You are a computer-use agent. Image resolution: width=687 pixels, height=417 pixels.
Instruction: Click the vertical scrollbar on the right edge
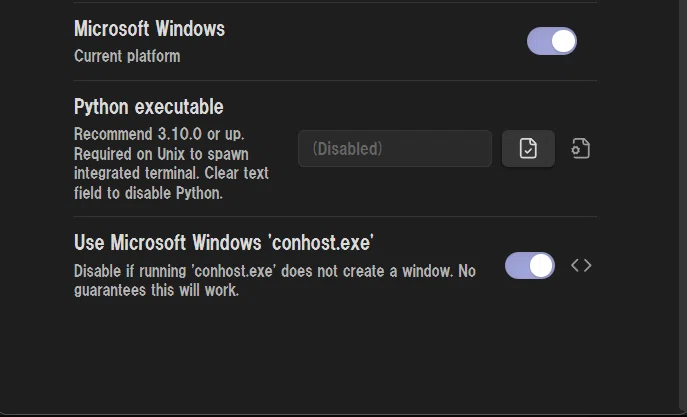[x=683, y=206]
